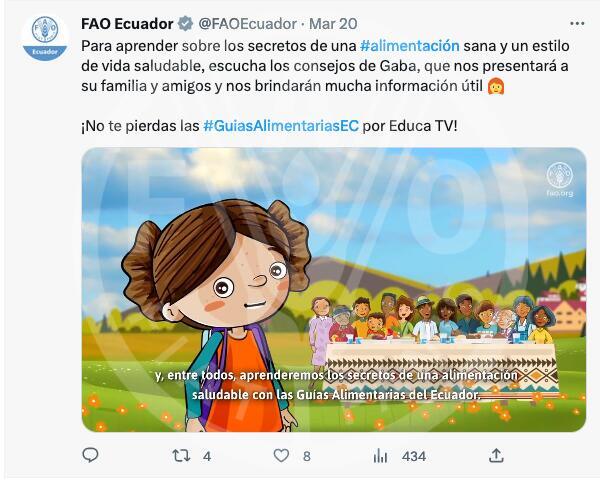Screen dimensions: 600x480
Task: Open the FAO Ecuador profile avatar
Action: pos(45,38)
